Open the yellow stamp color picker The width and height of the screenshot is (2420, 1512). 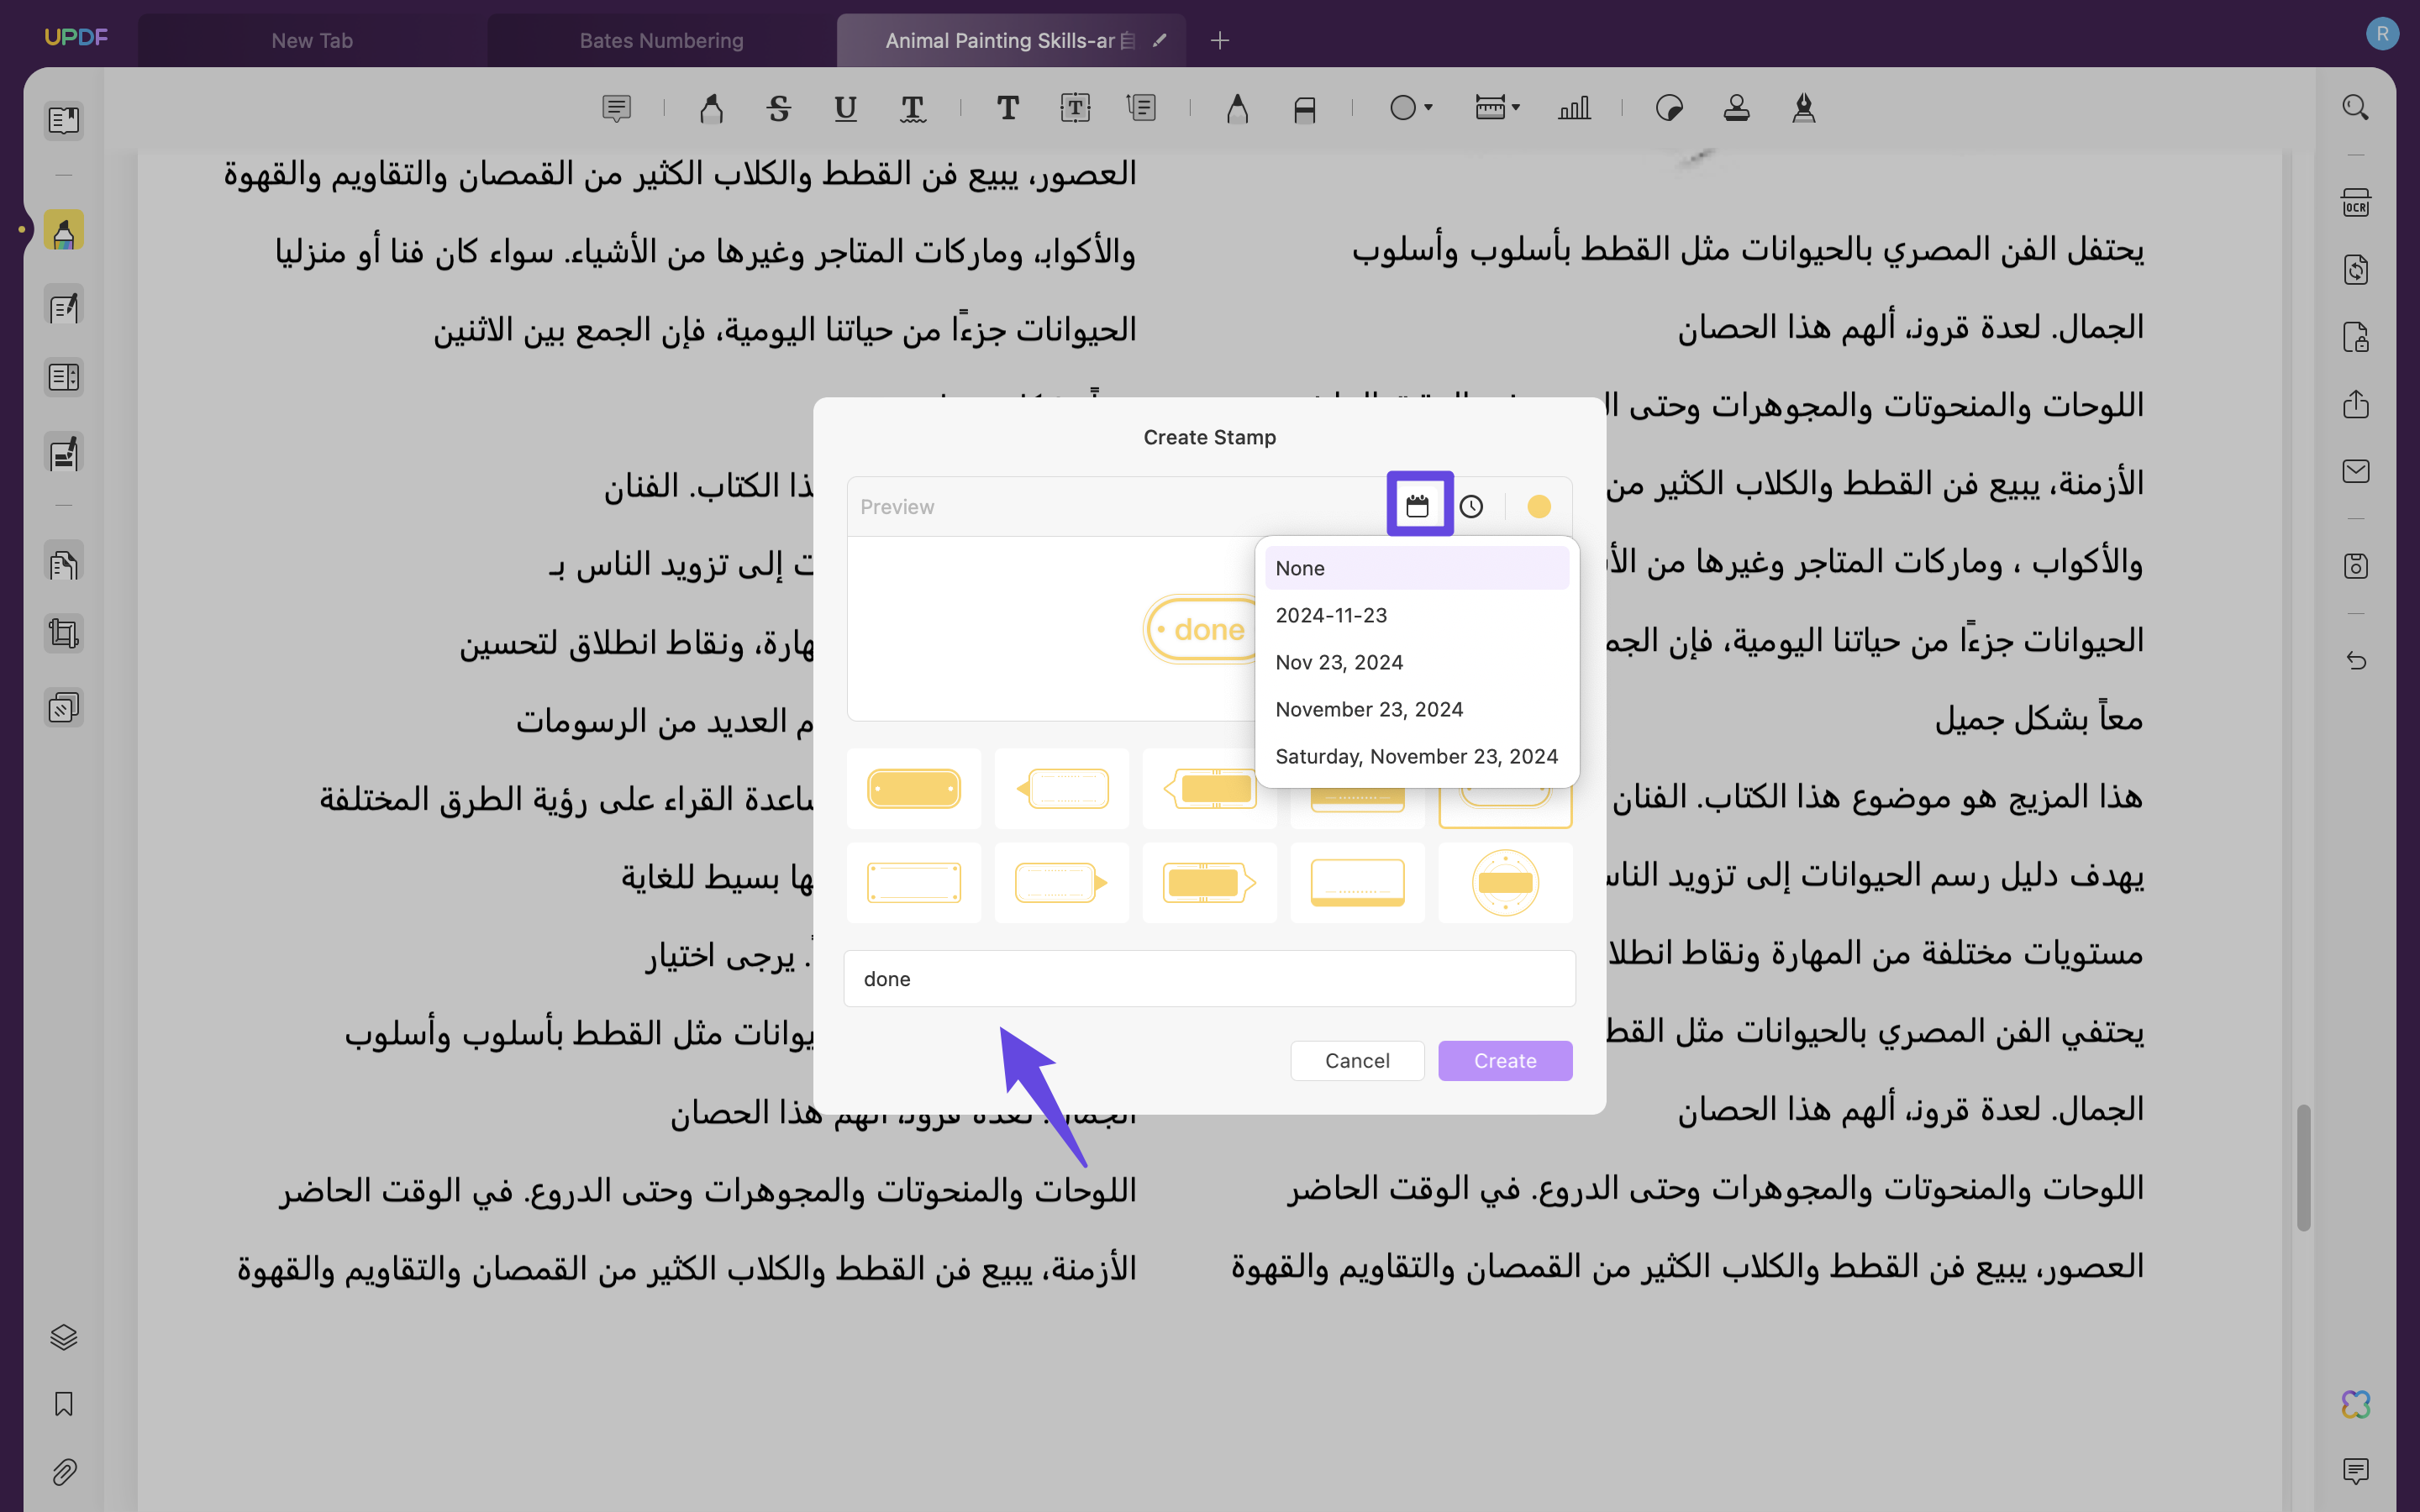[1539, 507]
